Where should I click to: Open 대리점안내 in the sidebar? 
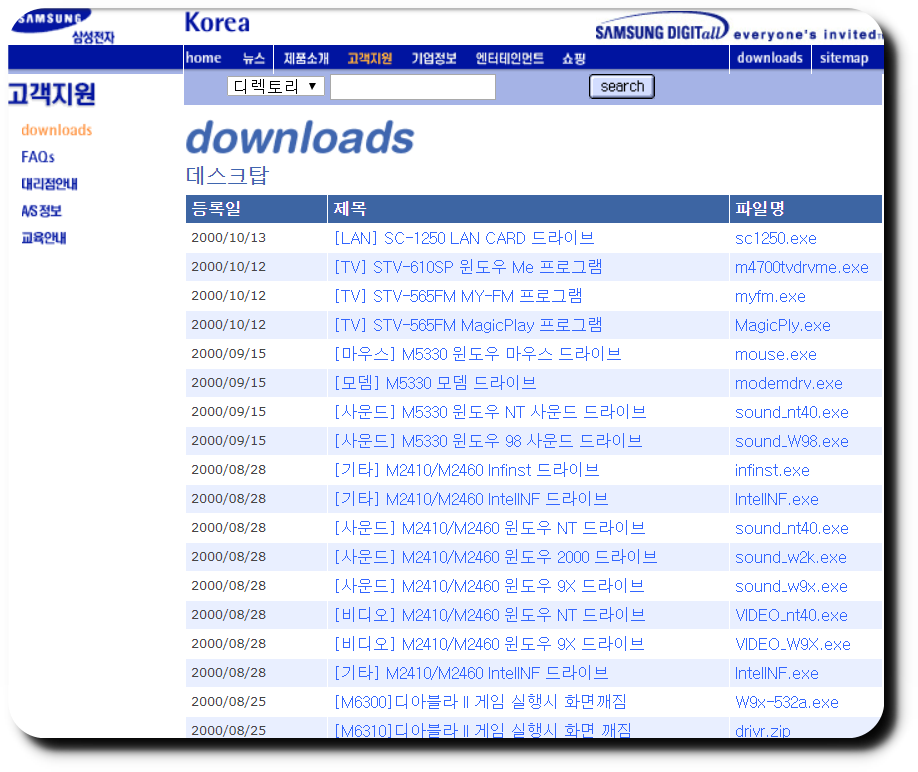tap(49, 184)
